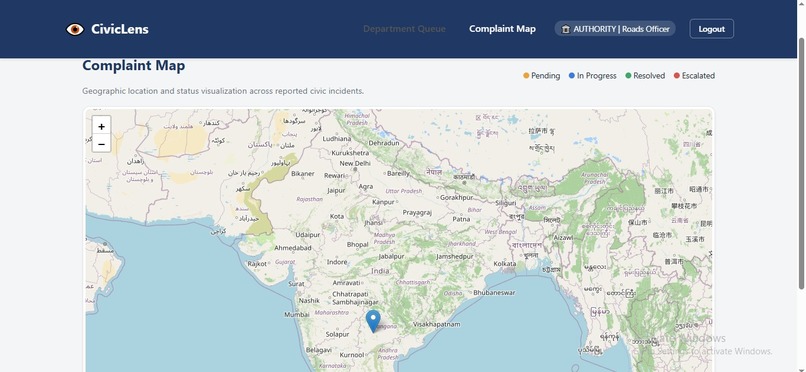Screen dimensions: 806x372
Task: Click Nashik label on the map
Action: tap(309, 301)
